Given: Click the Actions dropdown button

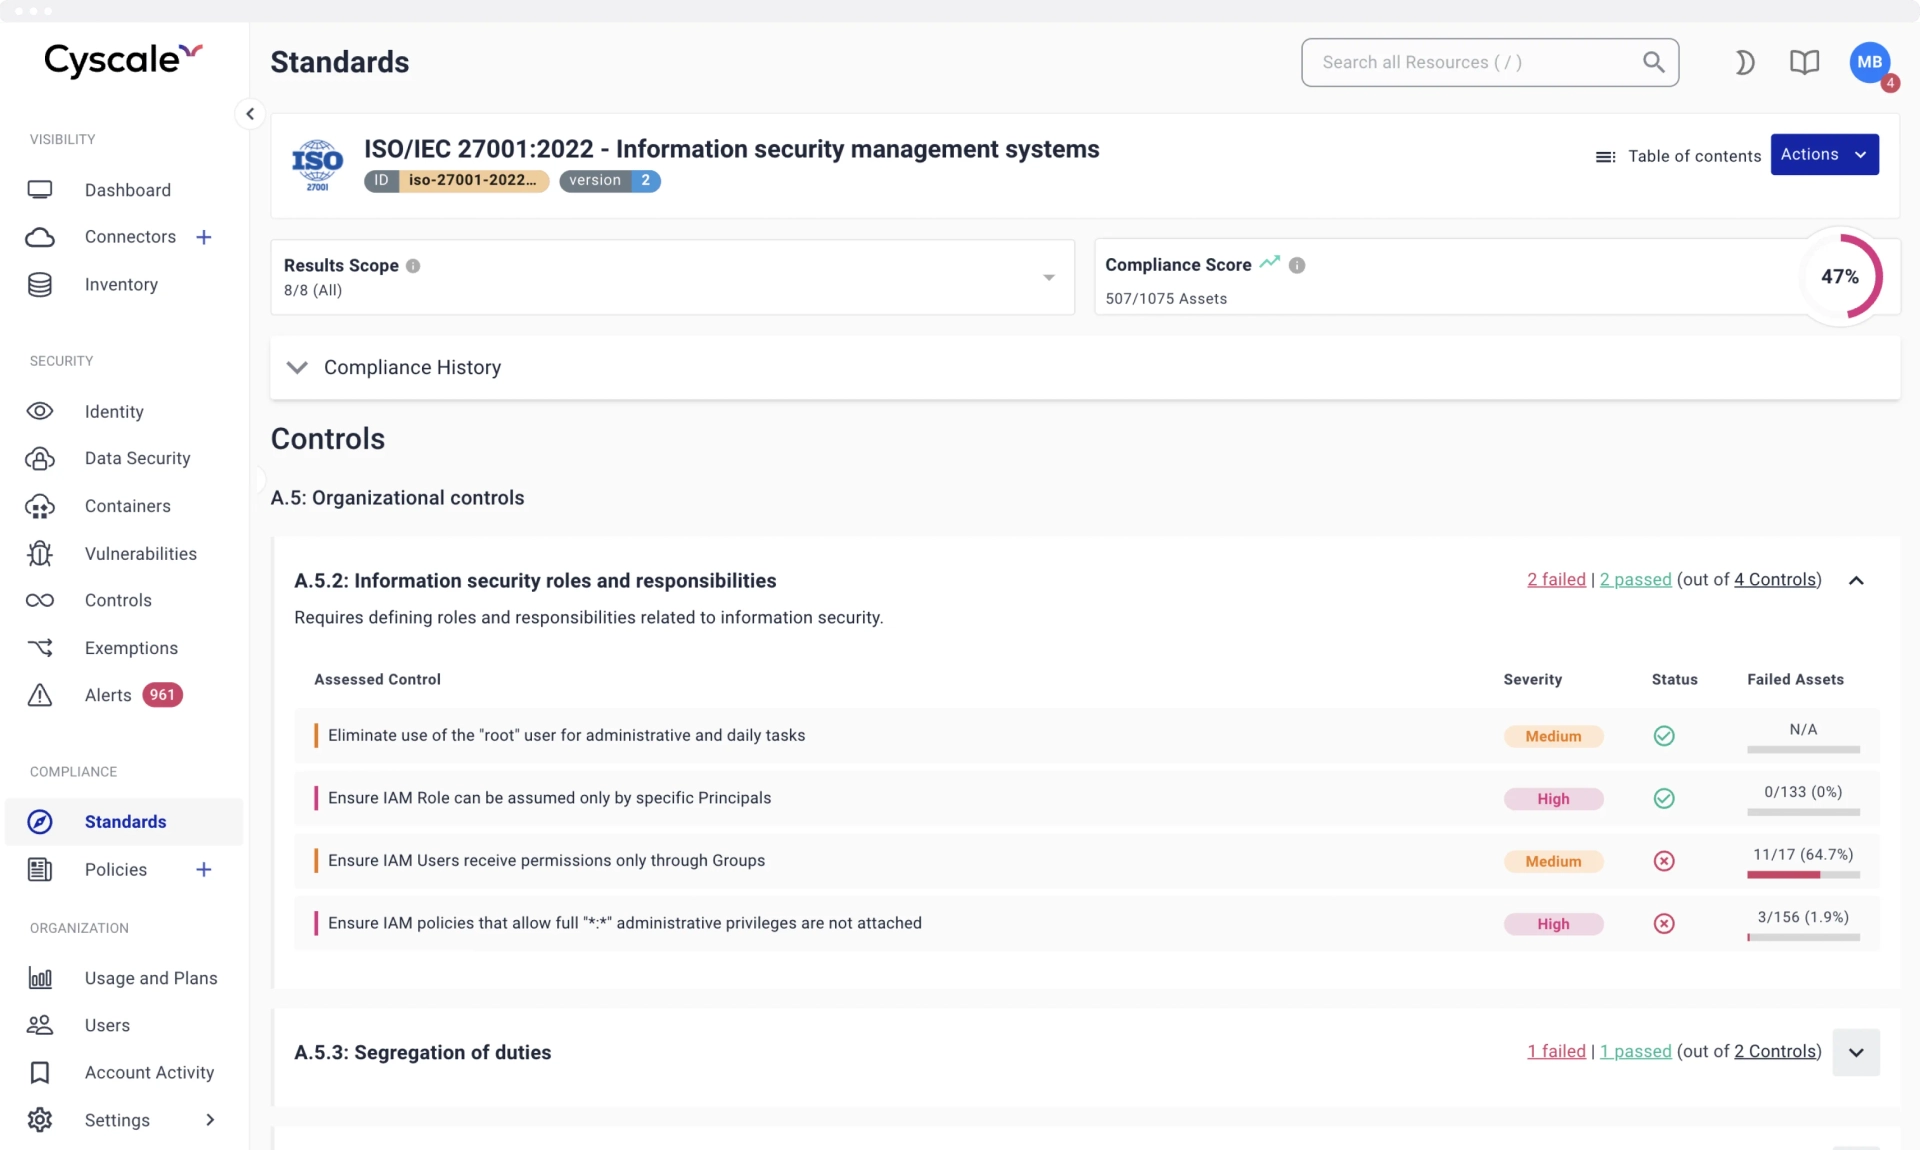Looking at the screenshot, I should click(1821, 153).
